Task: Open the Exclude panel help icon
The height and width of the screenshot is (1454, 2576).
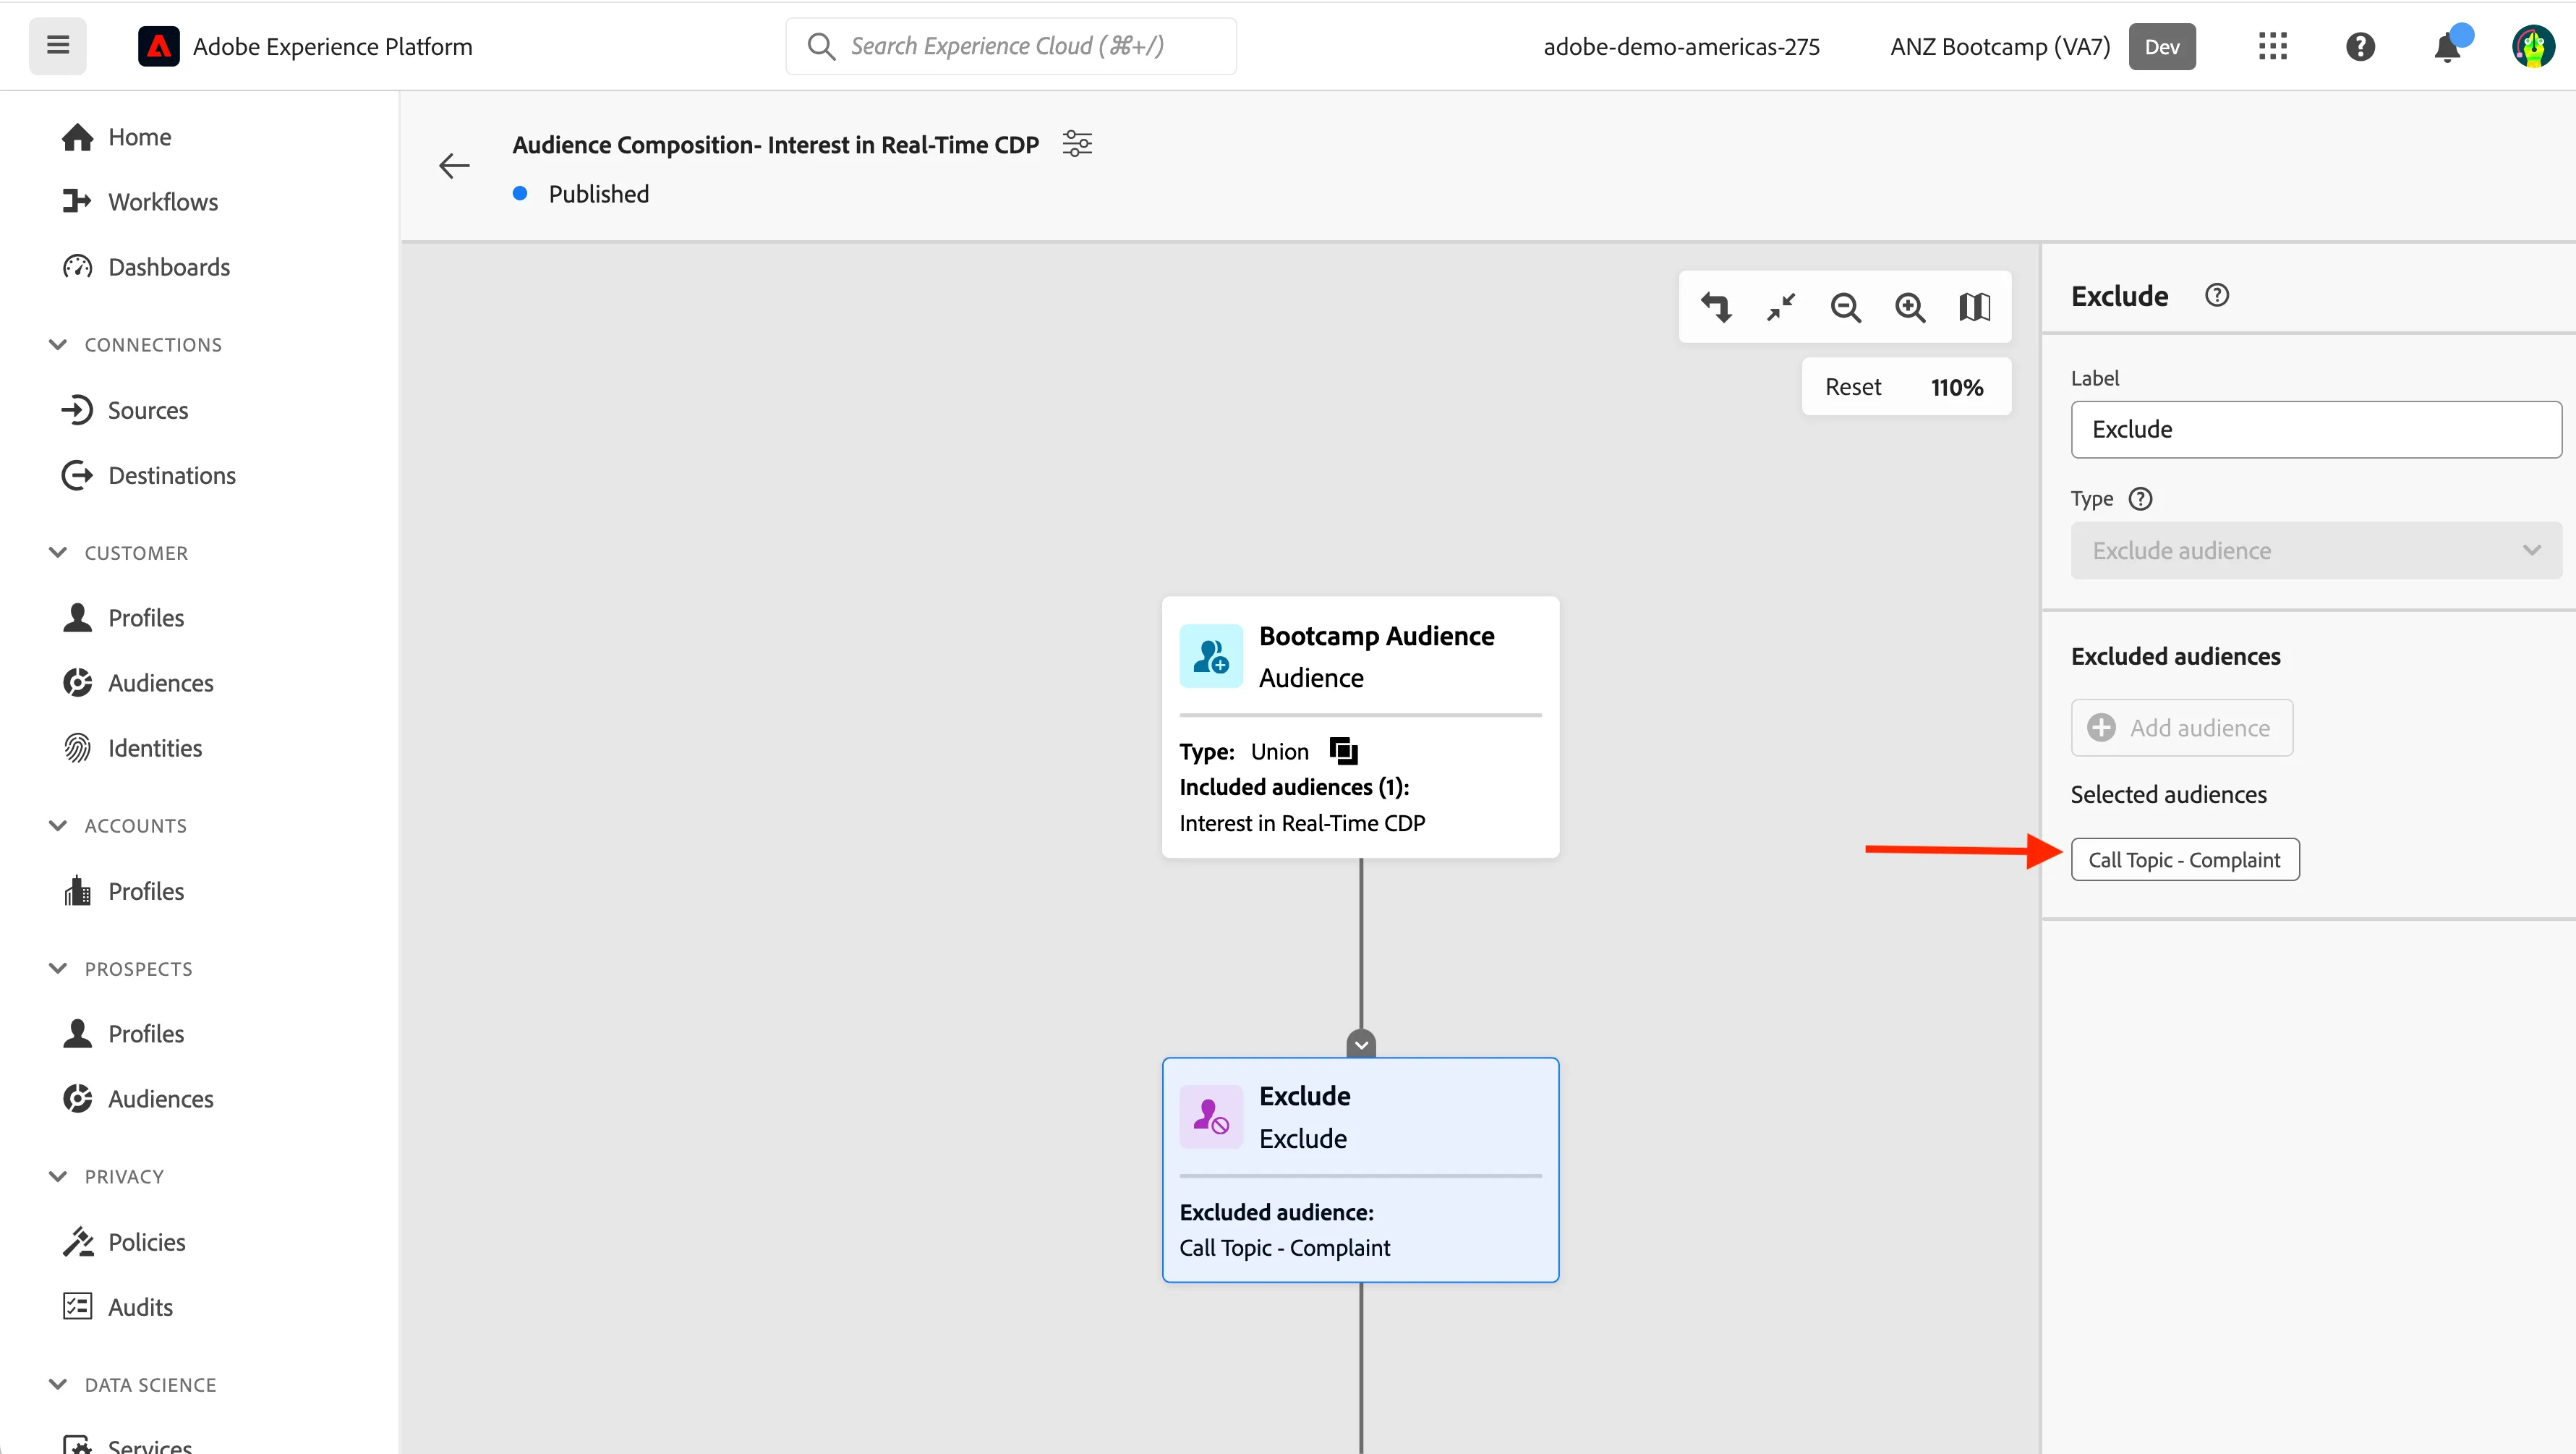Action: click(2217, 295)
